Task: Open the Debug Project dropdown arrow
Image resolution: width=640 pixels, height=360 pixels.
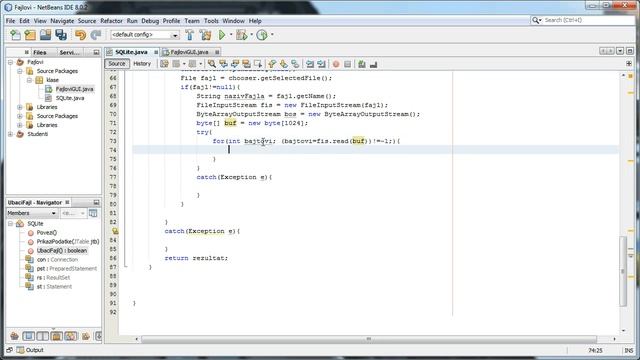Action: pyautogui.click(x=251, y=35)
